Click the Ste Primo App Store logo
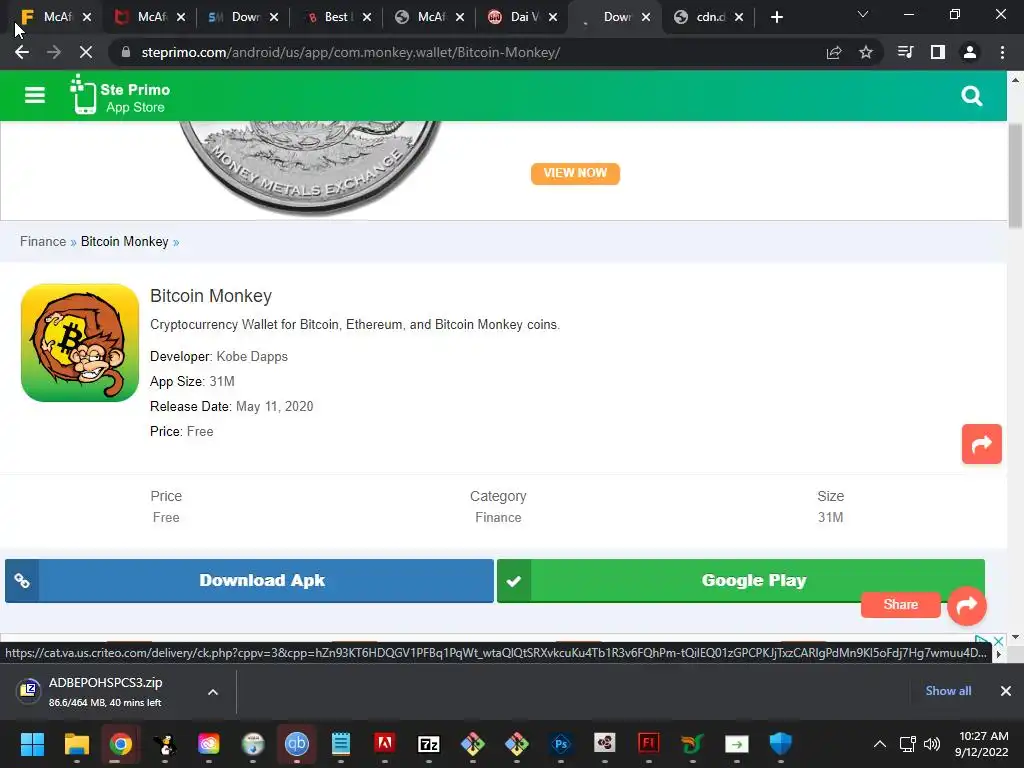Image resolution: width=1024 pixels, height=768 pixels. pyautogui.click(x=121, y=95)
